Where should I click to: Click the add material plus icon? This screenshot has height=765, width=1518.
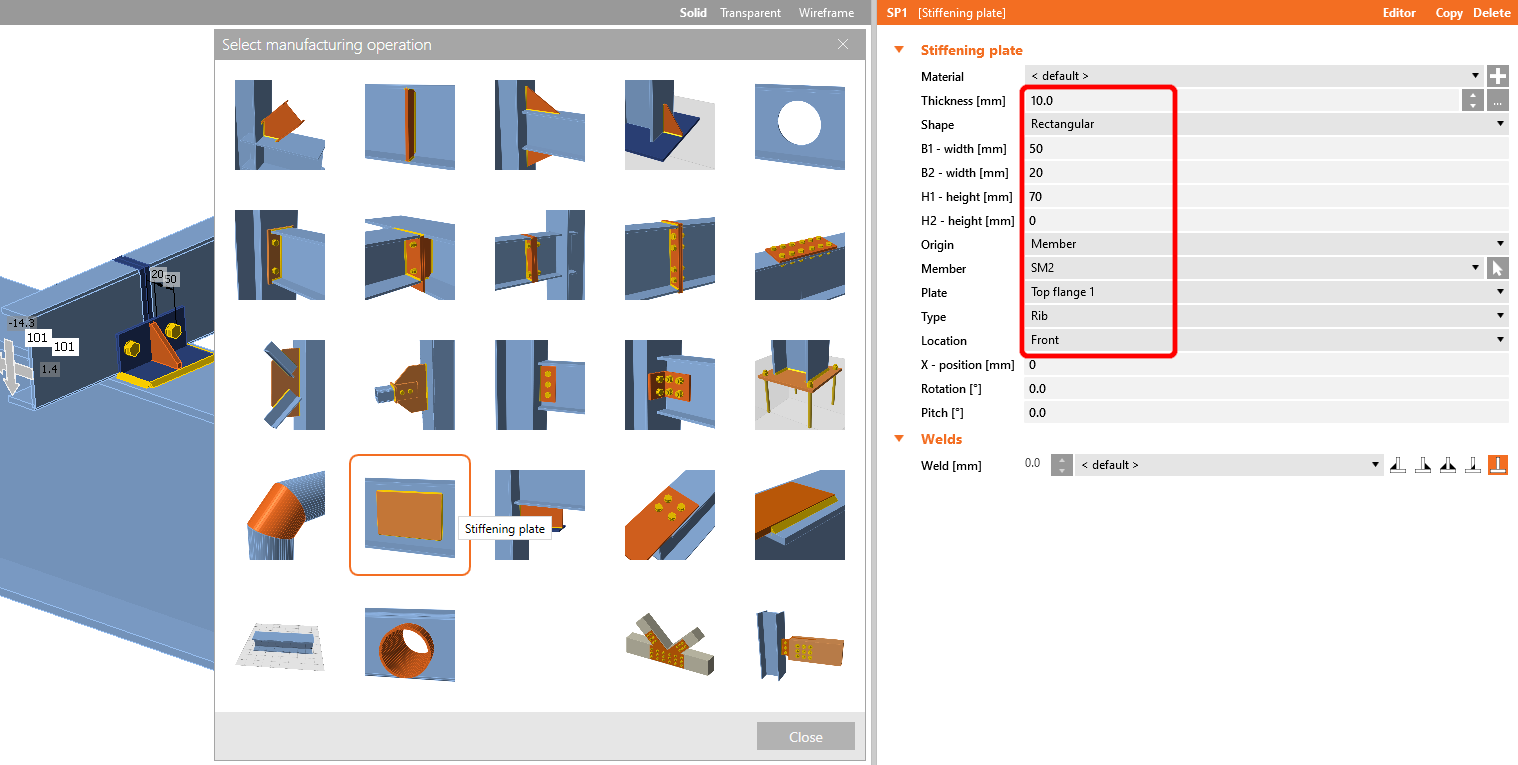1497,76
